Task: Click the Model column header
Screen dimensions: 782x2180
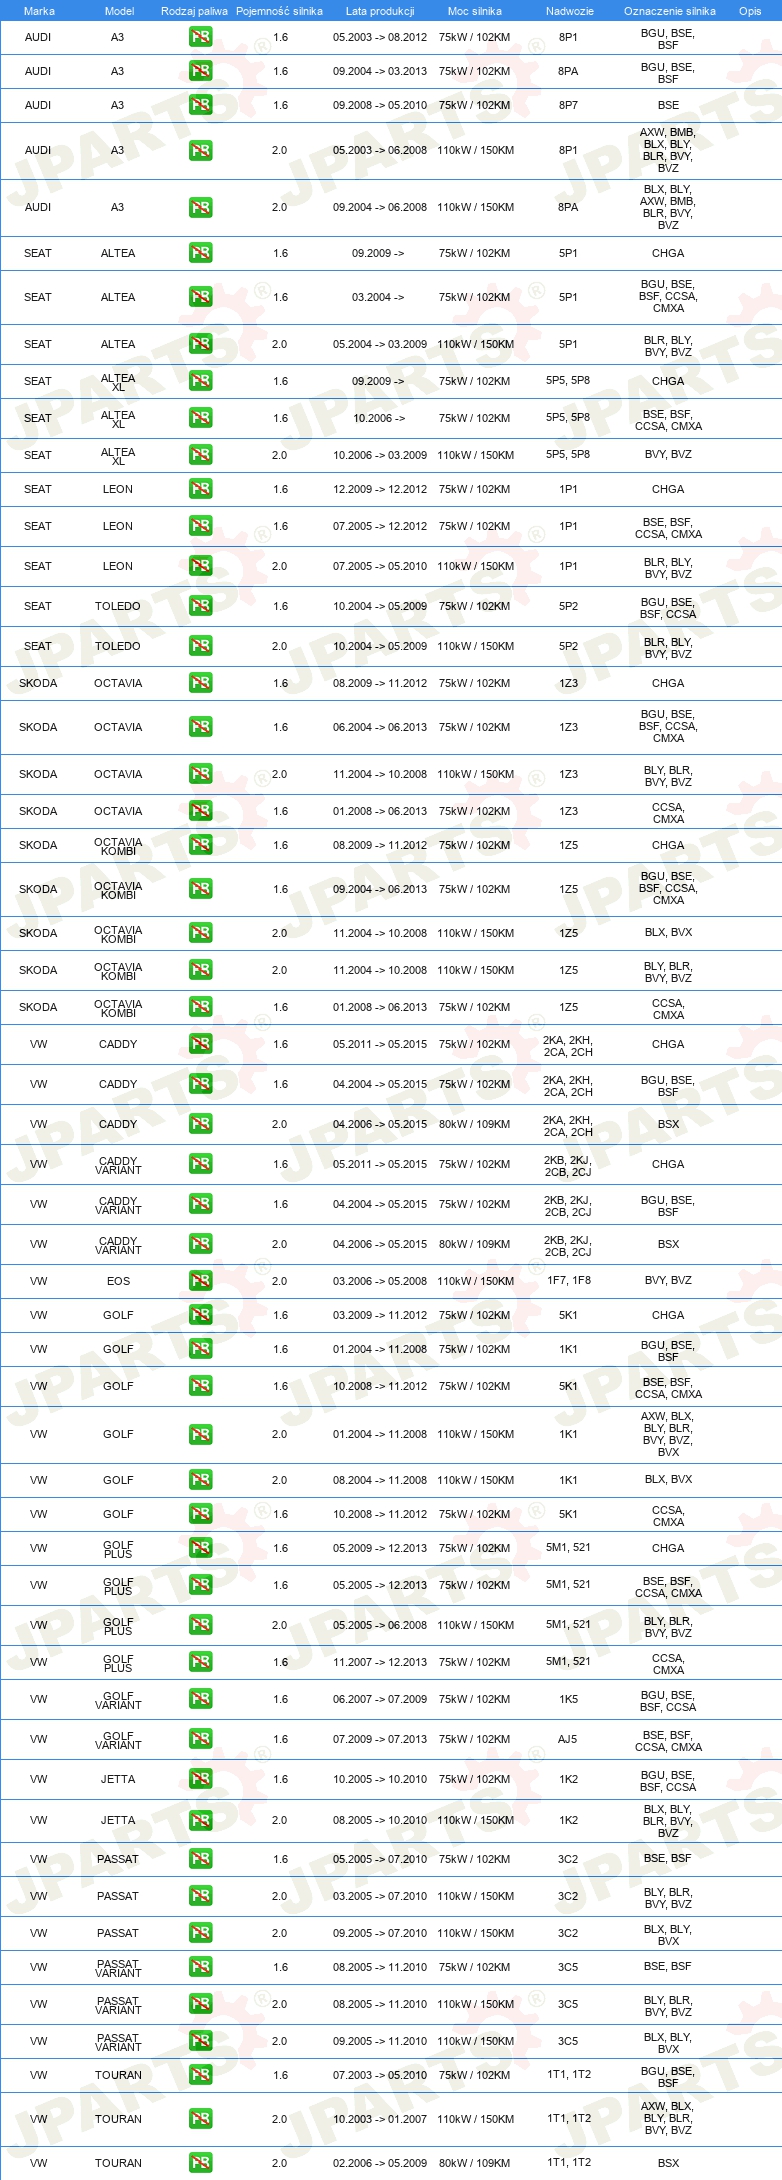Action: (x=119, y=11)
